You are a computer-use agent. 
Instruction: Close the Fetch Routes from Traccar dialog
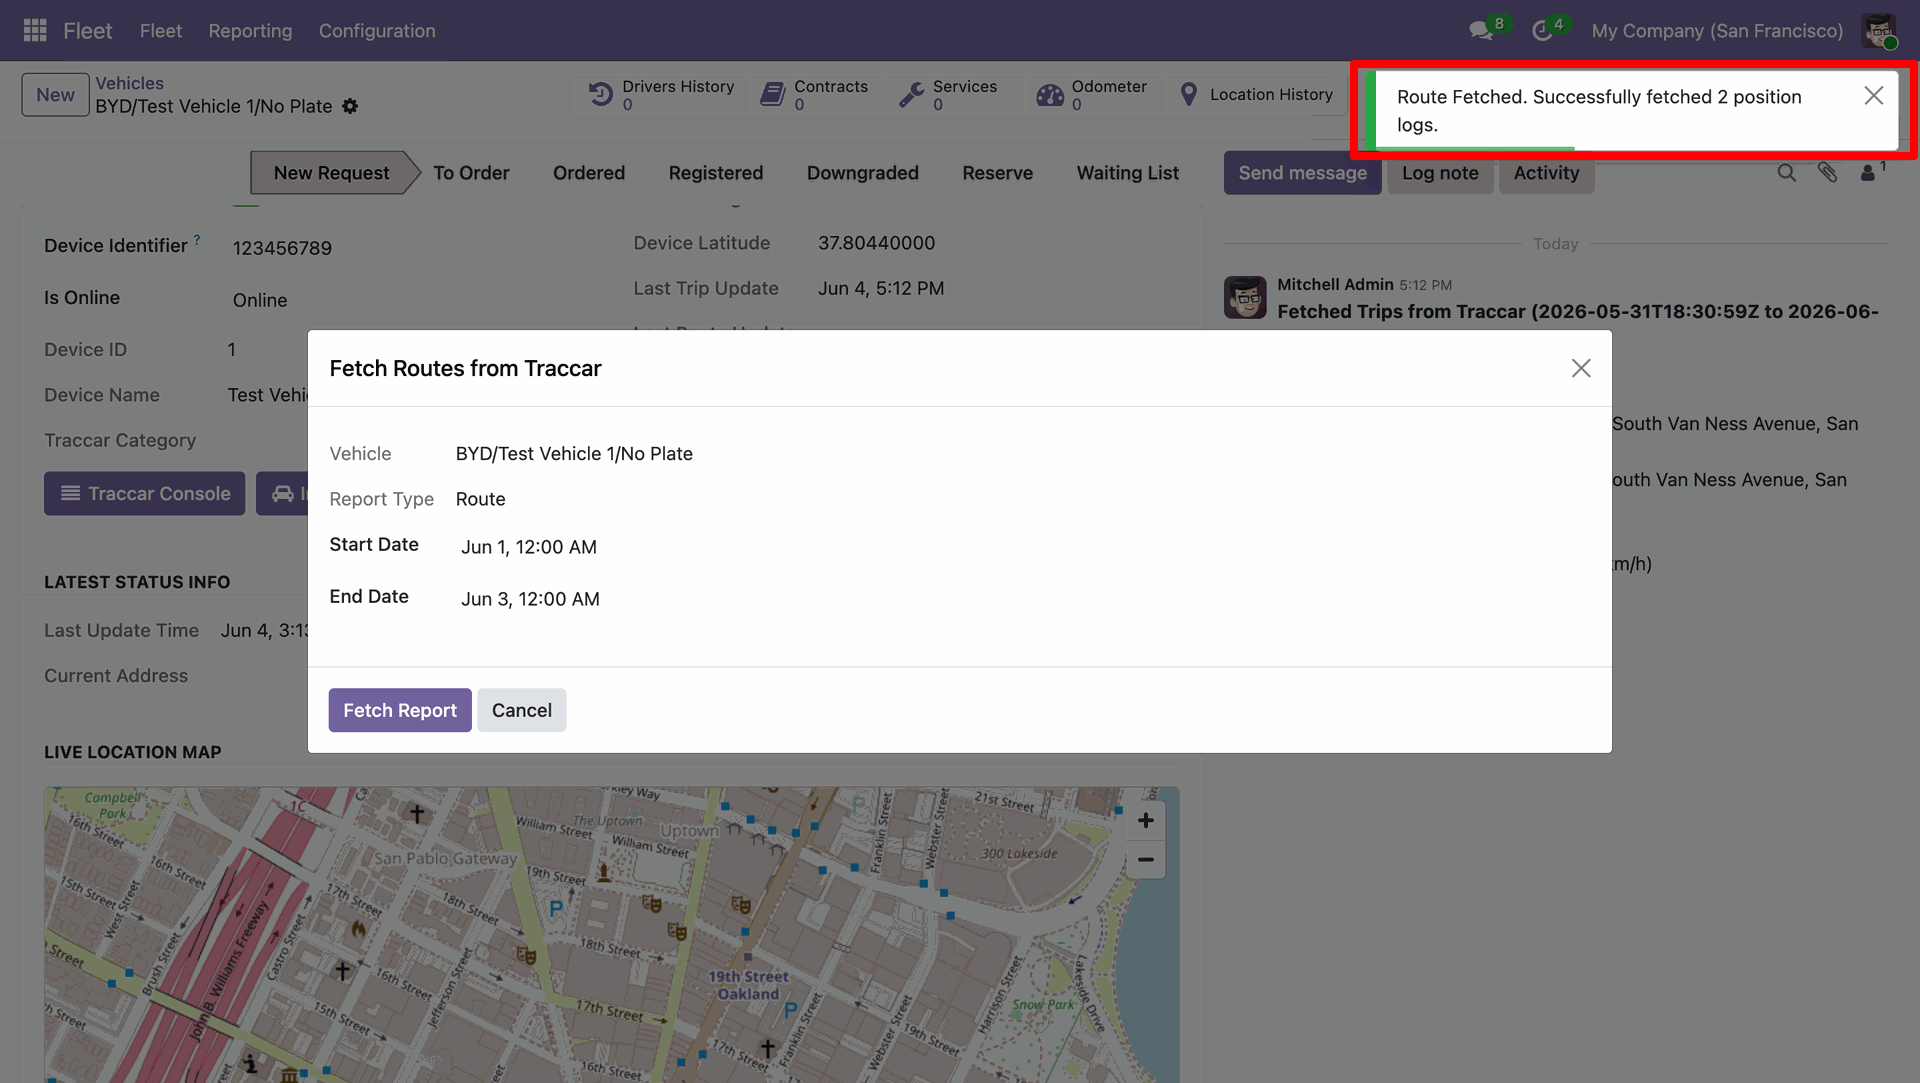pos(1581,368)
